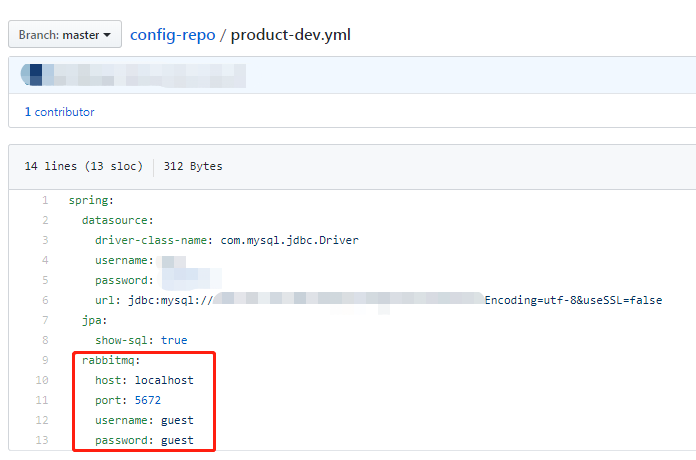The image size is (696, 460).
Task: Select line number 4
Action: [x=45, y=260]
